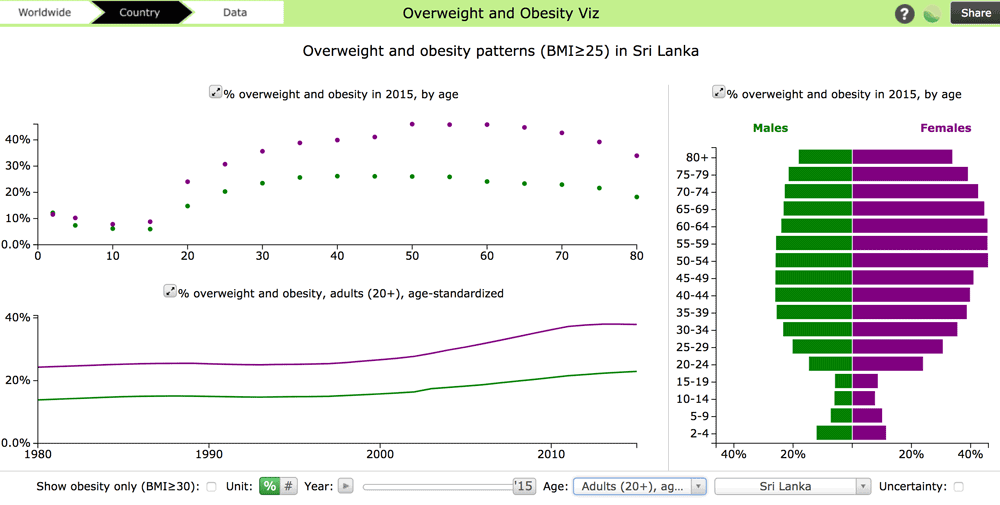This screenshot has height=505, width=1000.
Task: Expand the male/female pyramid chart
Action: point(718,93)
